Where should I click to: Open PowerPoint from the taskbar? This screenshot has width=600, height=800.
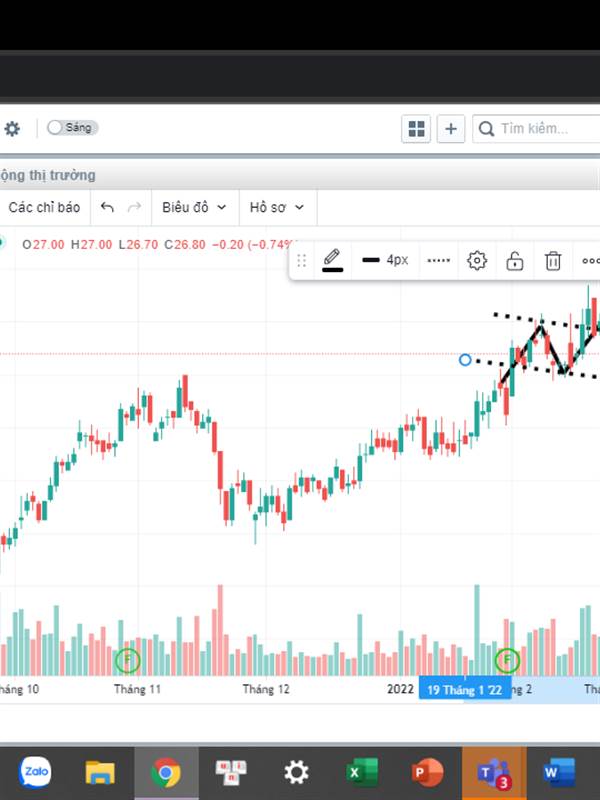[427, 772]
